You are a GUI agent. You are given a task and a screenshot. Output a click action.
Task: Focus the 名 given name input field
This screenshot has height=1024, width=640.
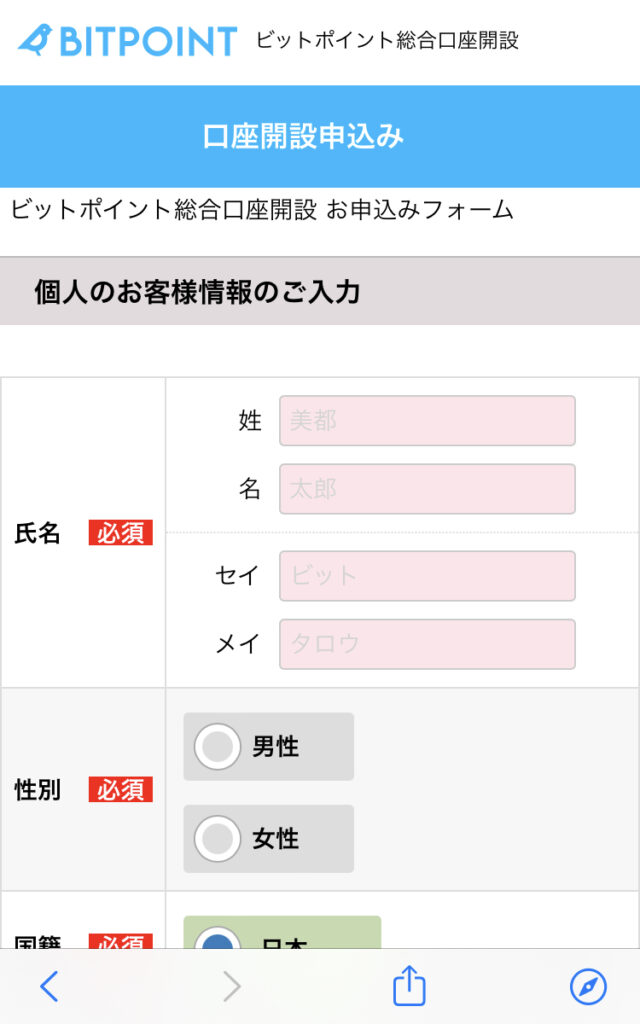click(x=427, y=489)
